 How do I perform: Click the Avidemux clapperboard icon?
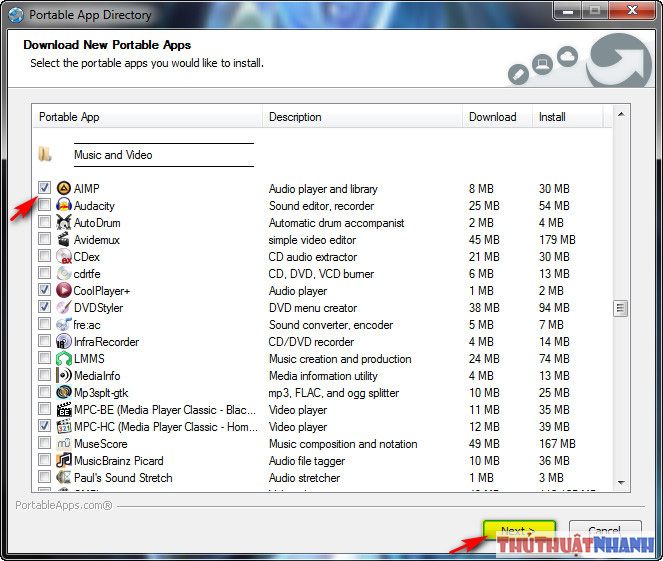63,239
